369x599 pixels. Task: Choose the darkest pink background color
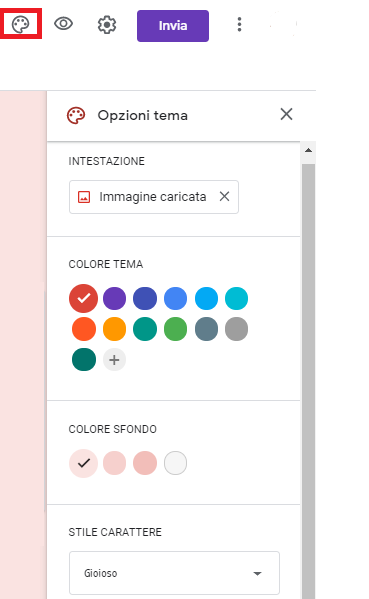click(x=145, y=463)
